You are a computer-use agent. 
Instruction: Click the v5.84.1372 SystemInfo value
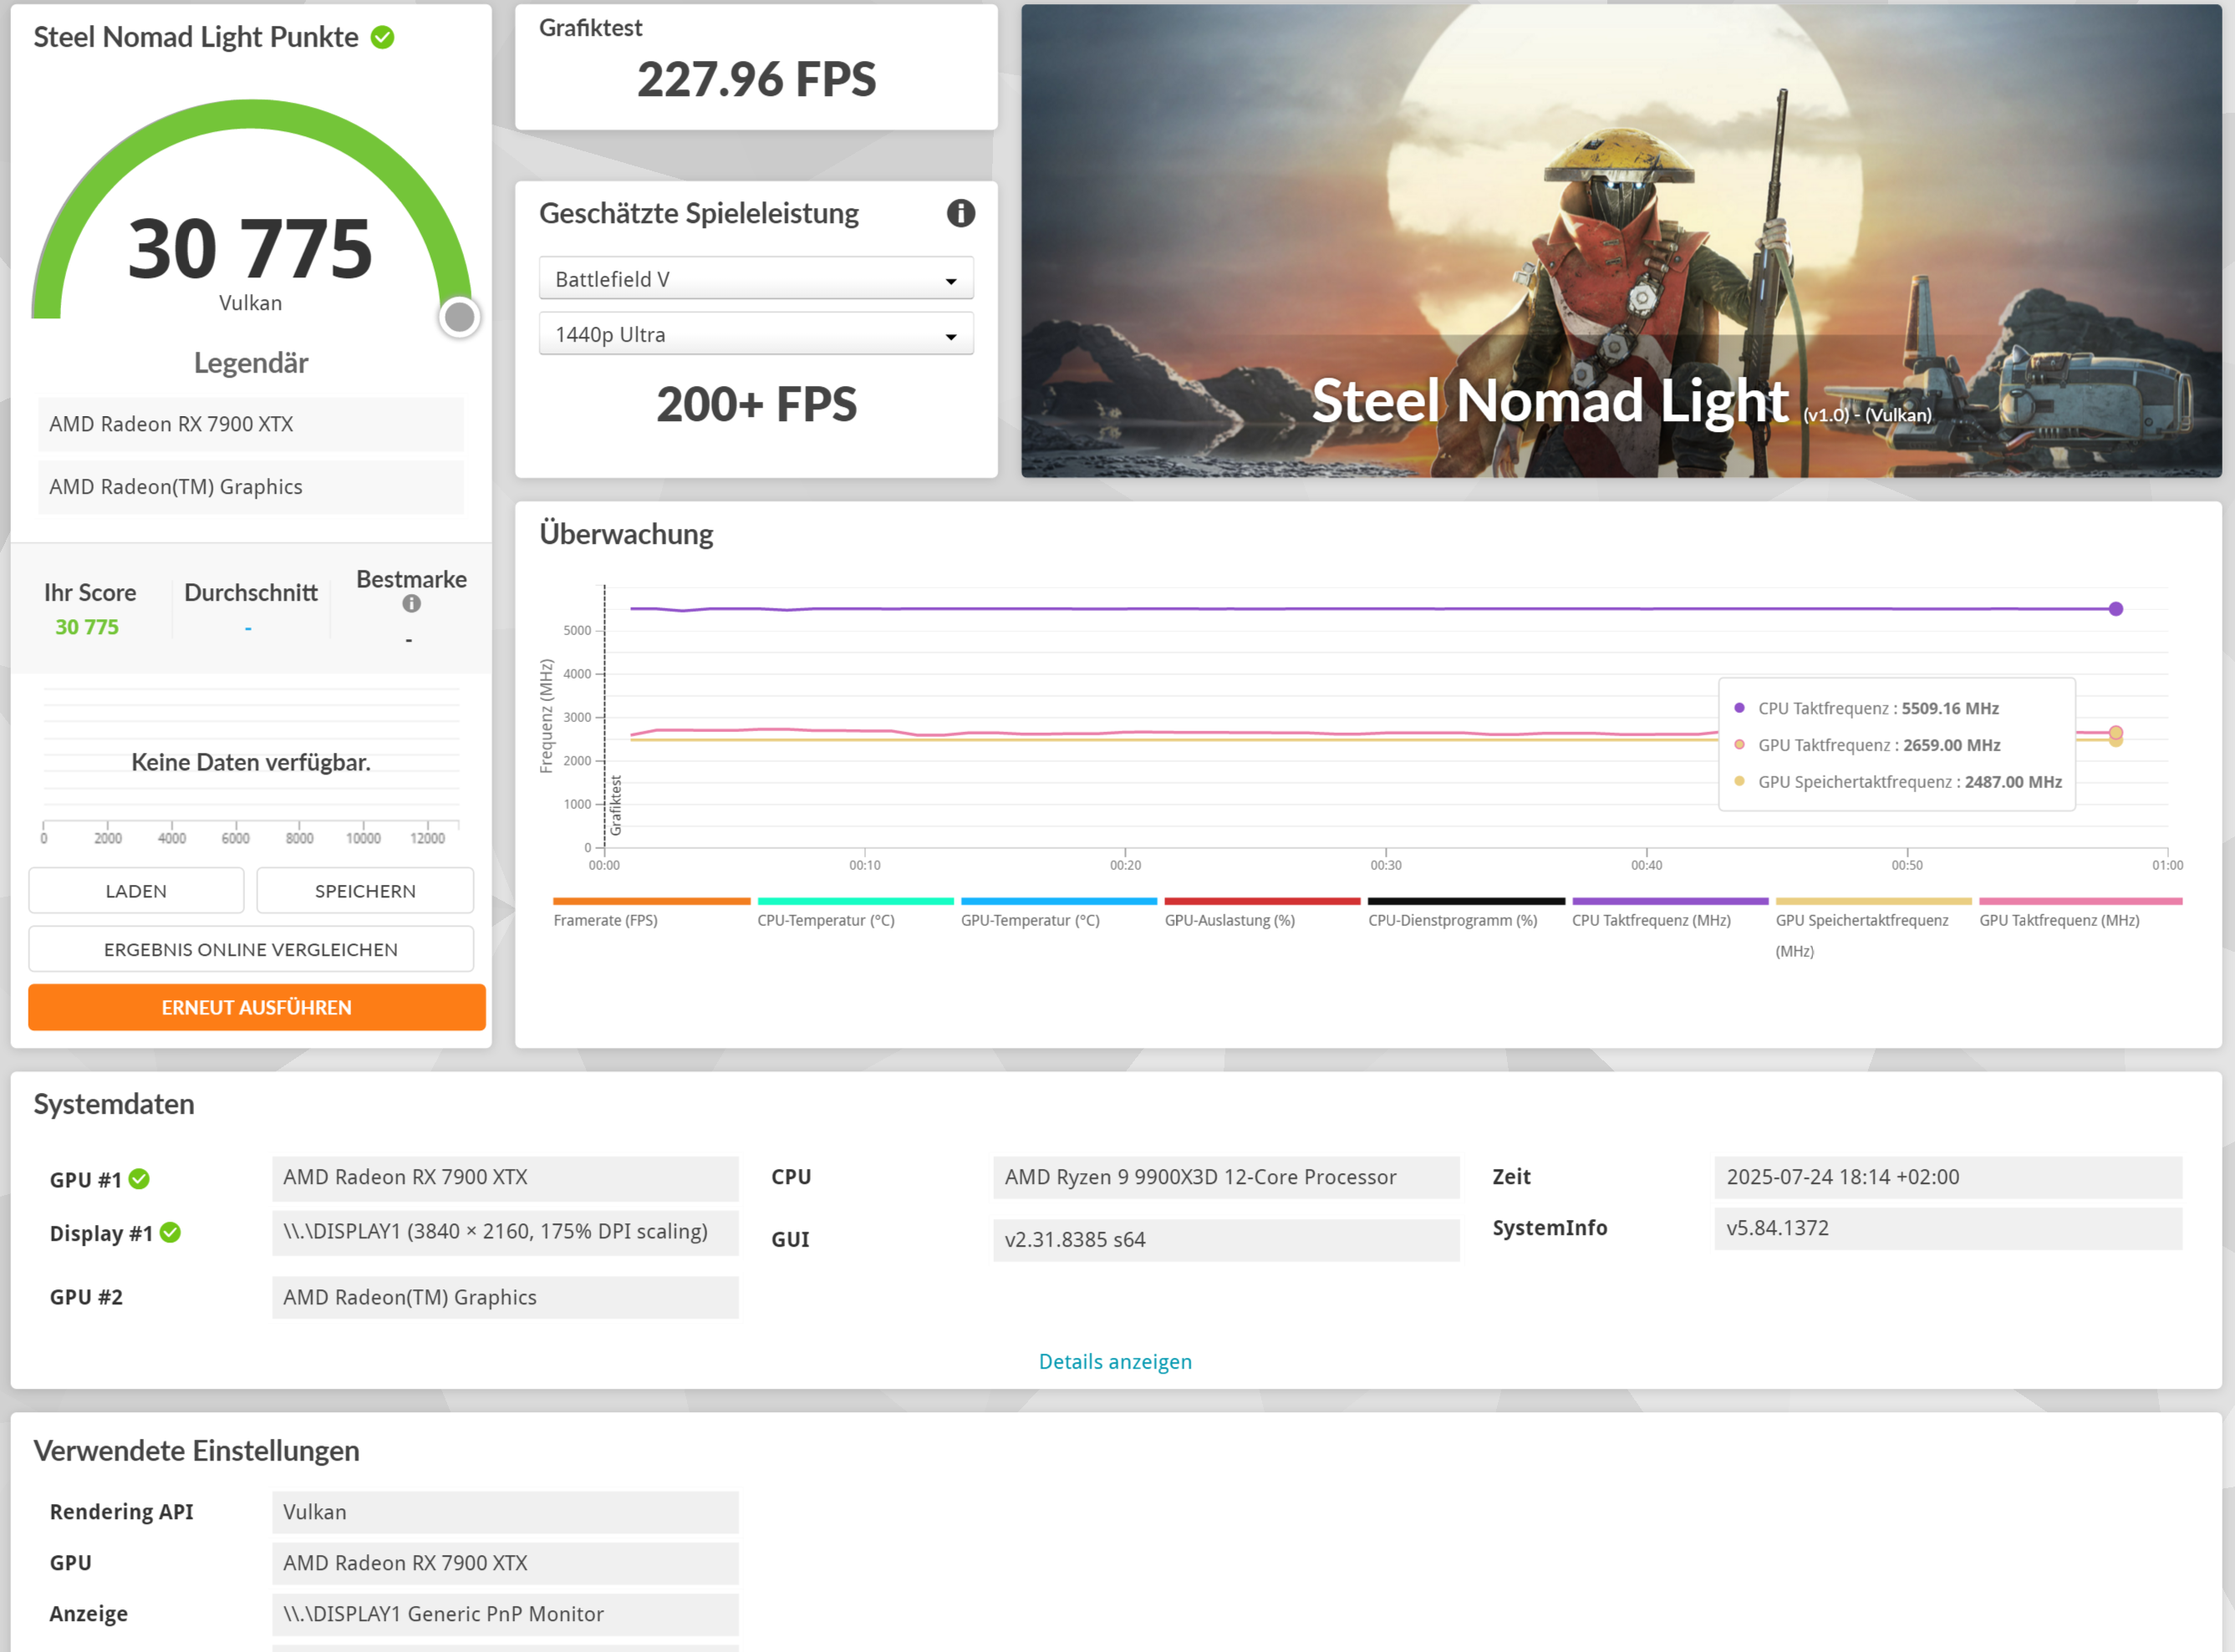pyautogui.click(x=1948, y=1228)
